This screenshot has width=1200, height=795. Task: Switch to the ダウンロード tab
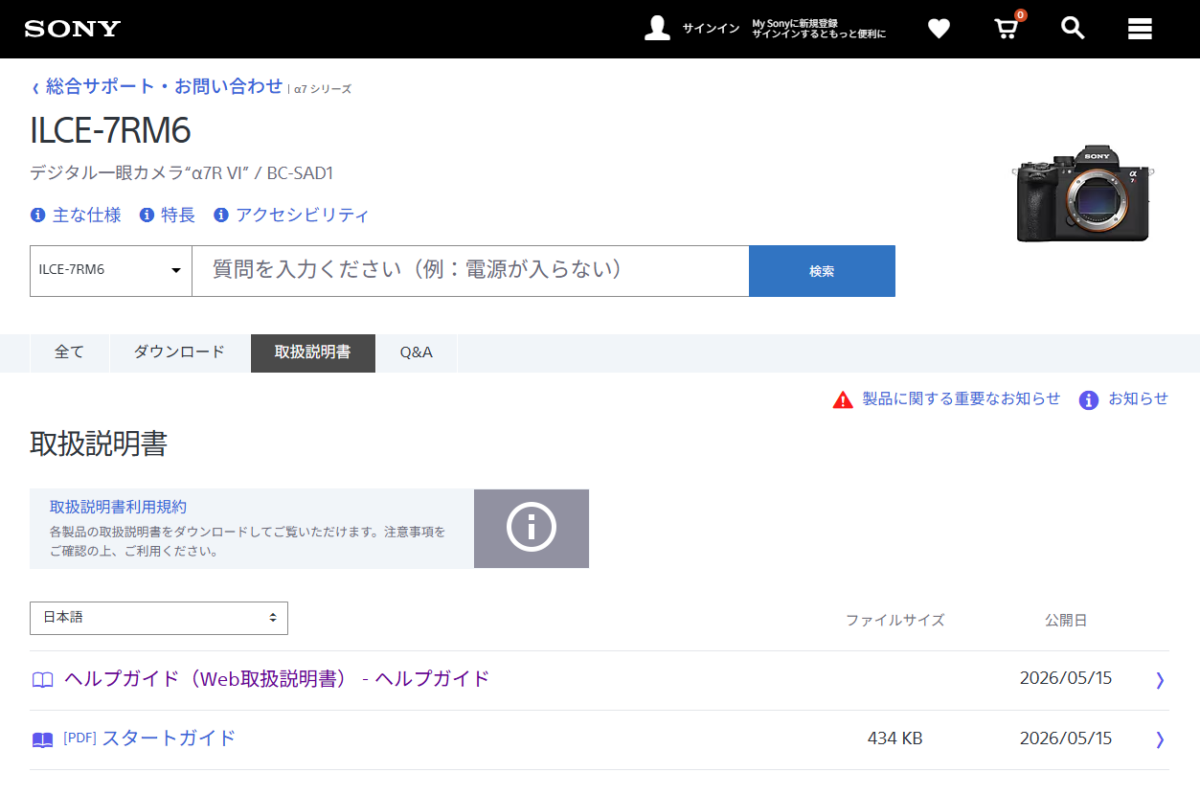click(x=179, y=353)
